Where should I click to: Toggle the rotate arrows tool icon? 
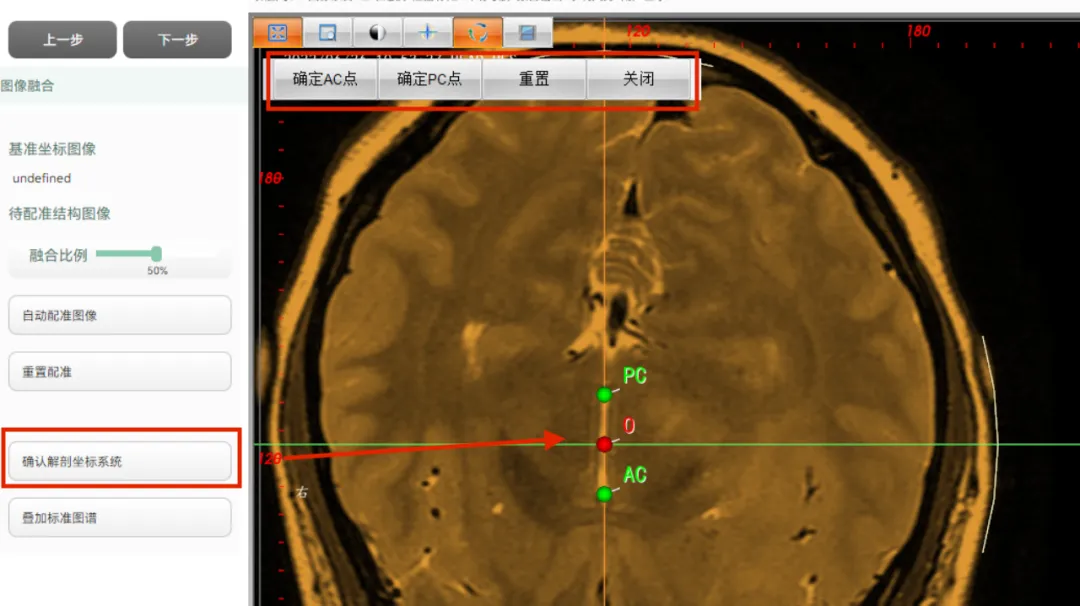(x=477, y=32)
